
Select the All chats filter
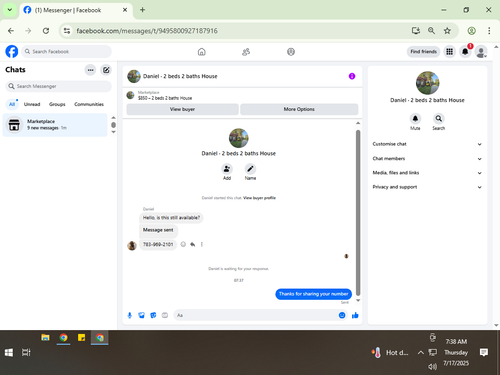[12, 104]
